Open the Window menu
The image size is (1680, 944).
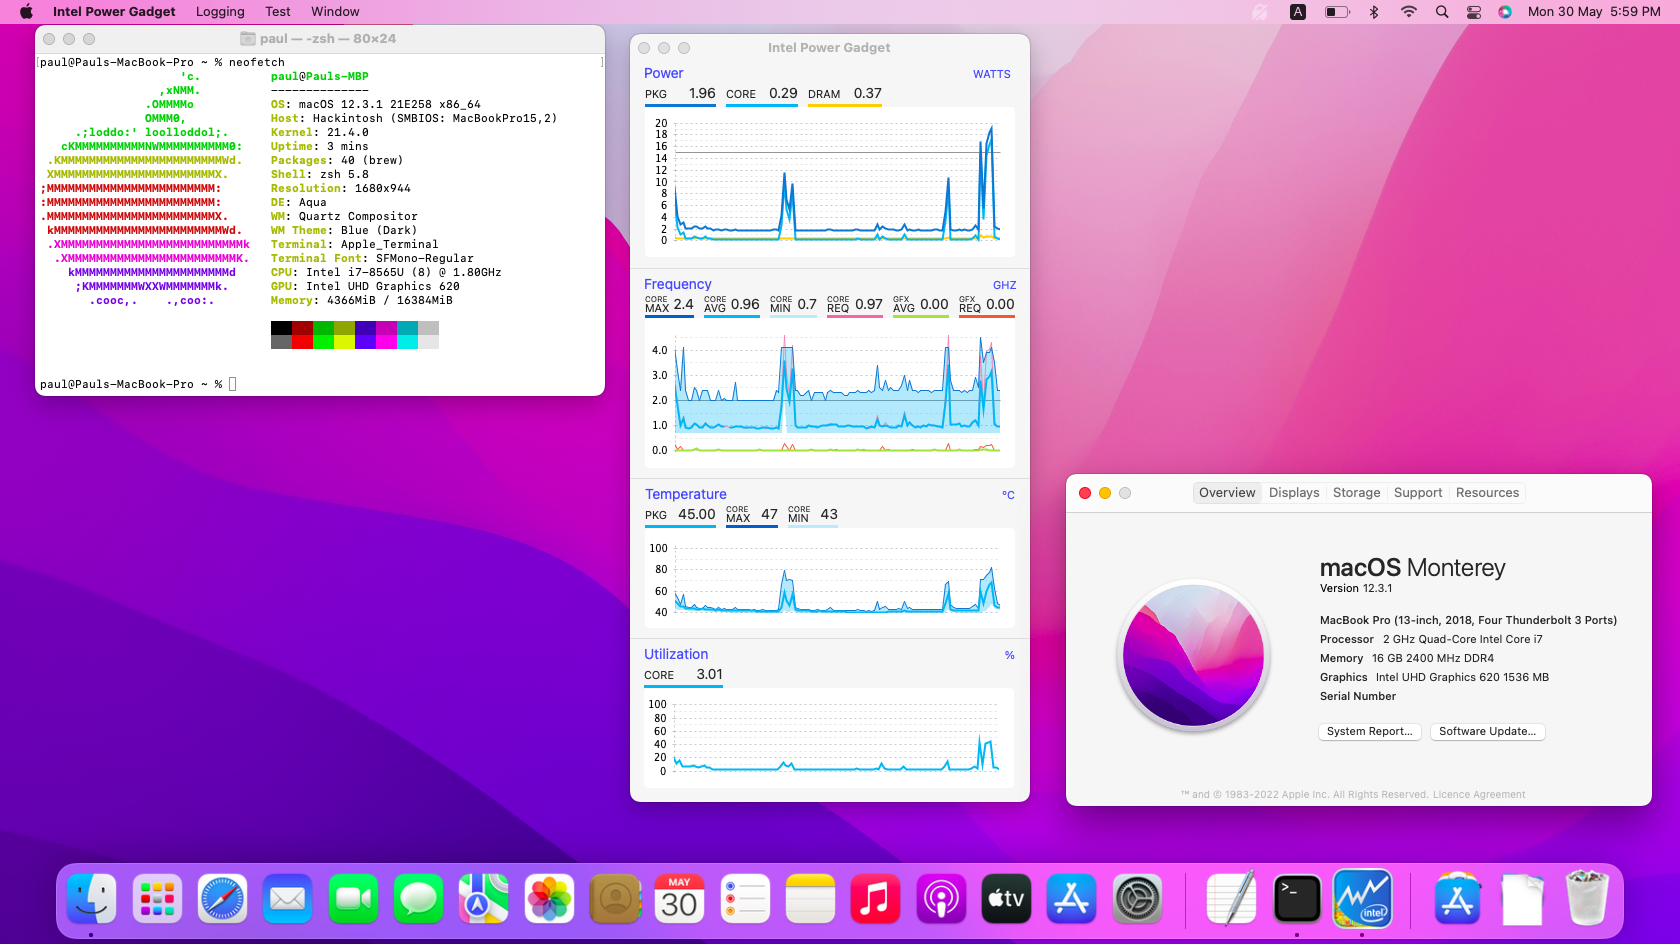click(x=335, y=12)
